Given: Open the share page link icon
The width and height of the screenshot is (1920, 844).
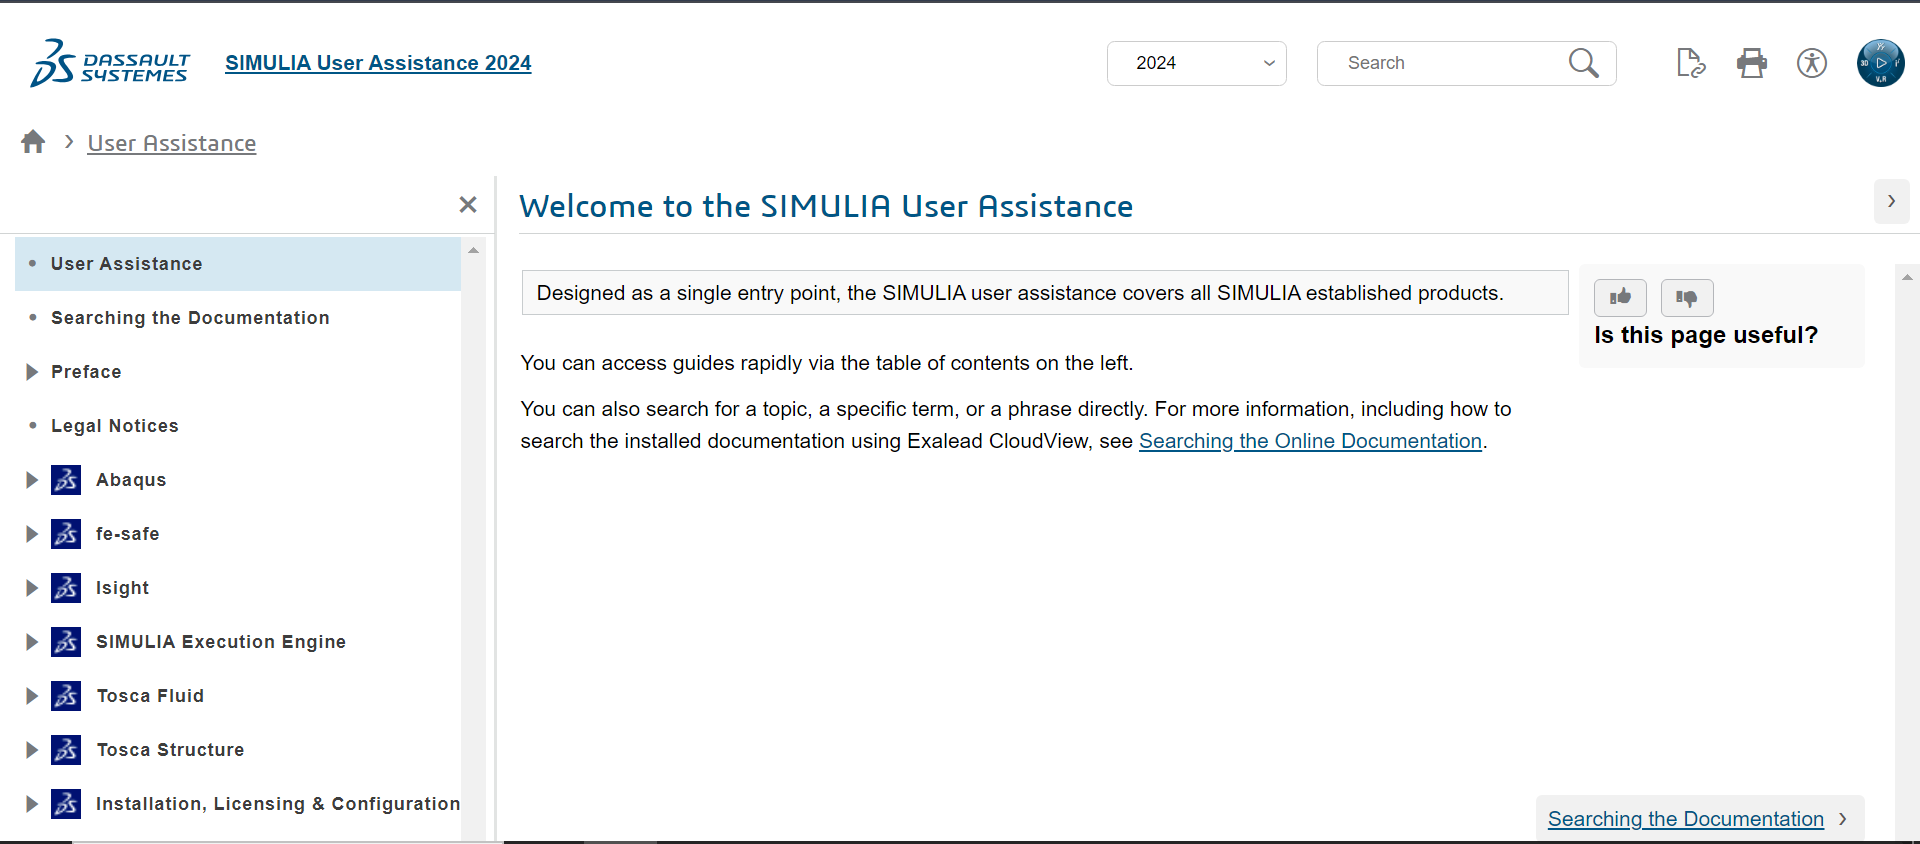Looking at the screenshot, I should click(x=1691, y=63).
